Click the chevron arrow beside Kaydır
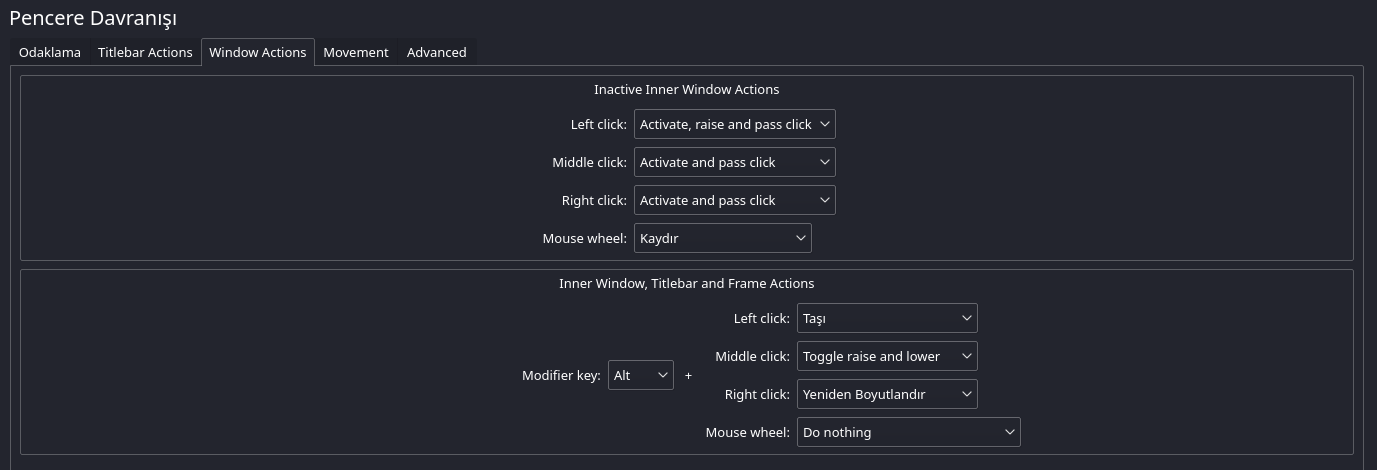The image size is (1377, 470). pyautogui.click(x=800, y=238)
